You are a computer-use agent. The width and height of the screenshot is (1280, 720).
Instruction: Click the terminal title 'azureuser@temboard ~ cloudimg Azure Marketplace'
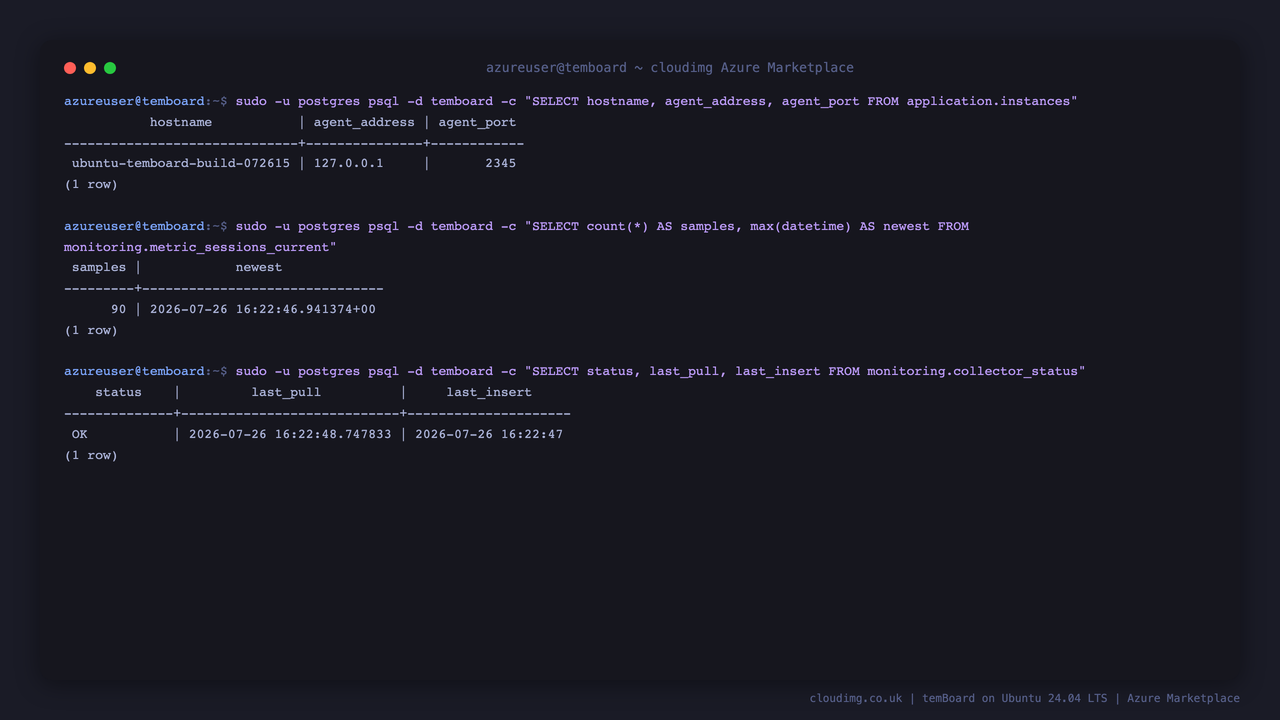tap(670, 68)
